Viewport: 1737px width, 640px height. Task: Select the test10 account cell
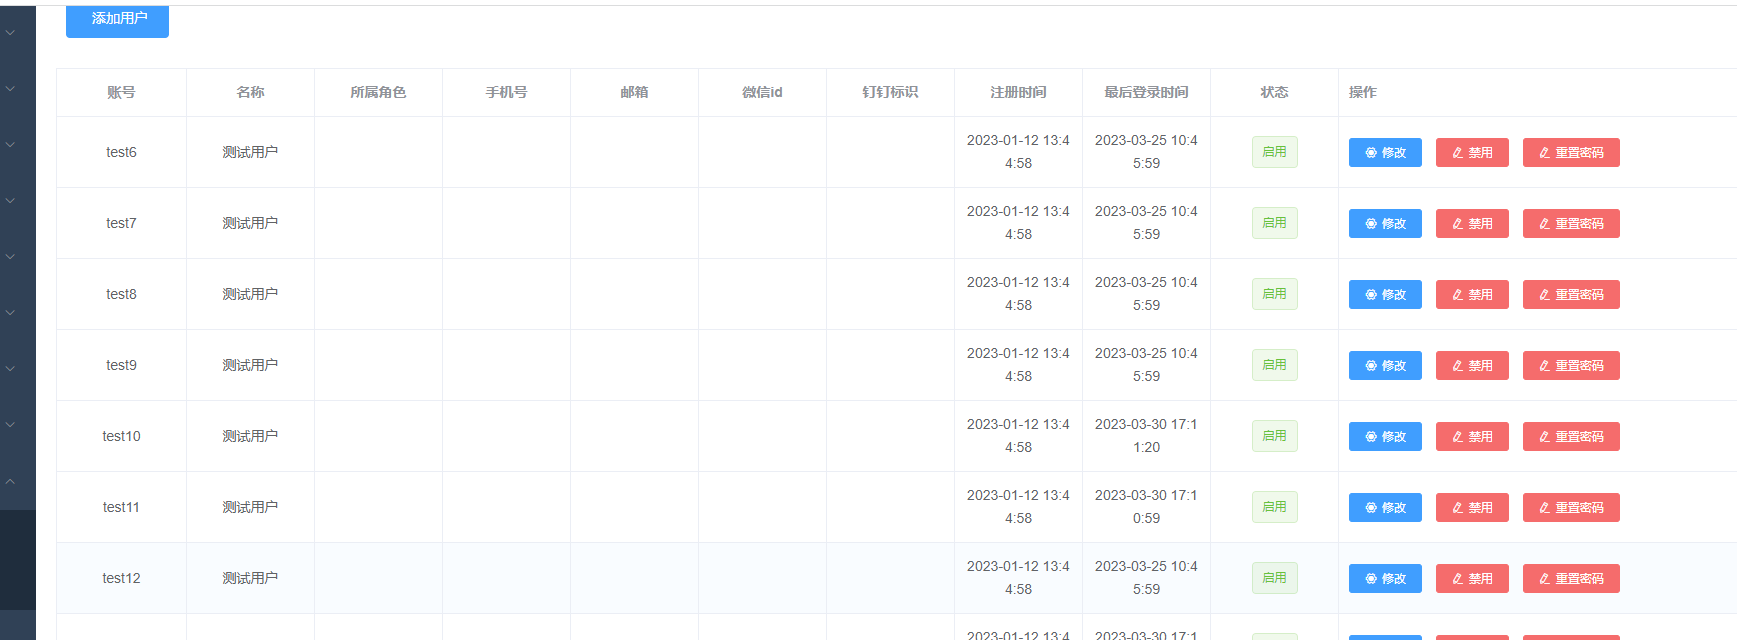(x=121, y=436)
